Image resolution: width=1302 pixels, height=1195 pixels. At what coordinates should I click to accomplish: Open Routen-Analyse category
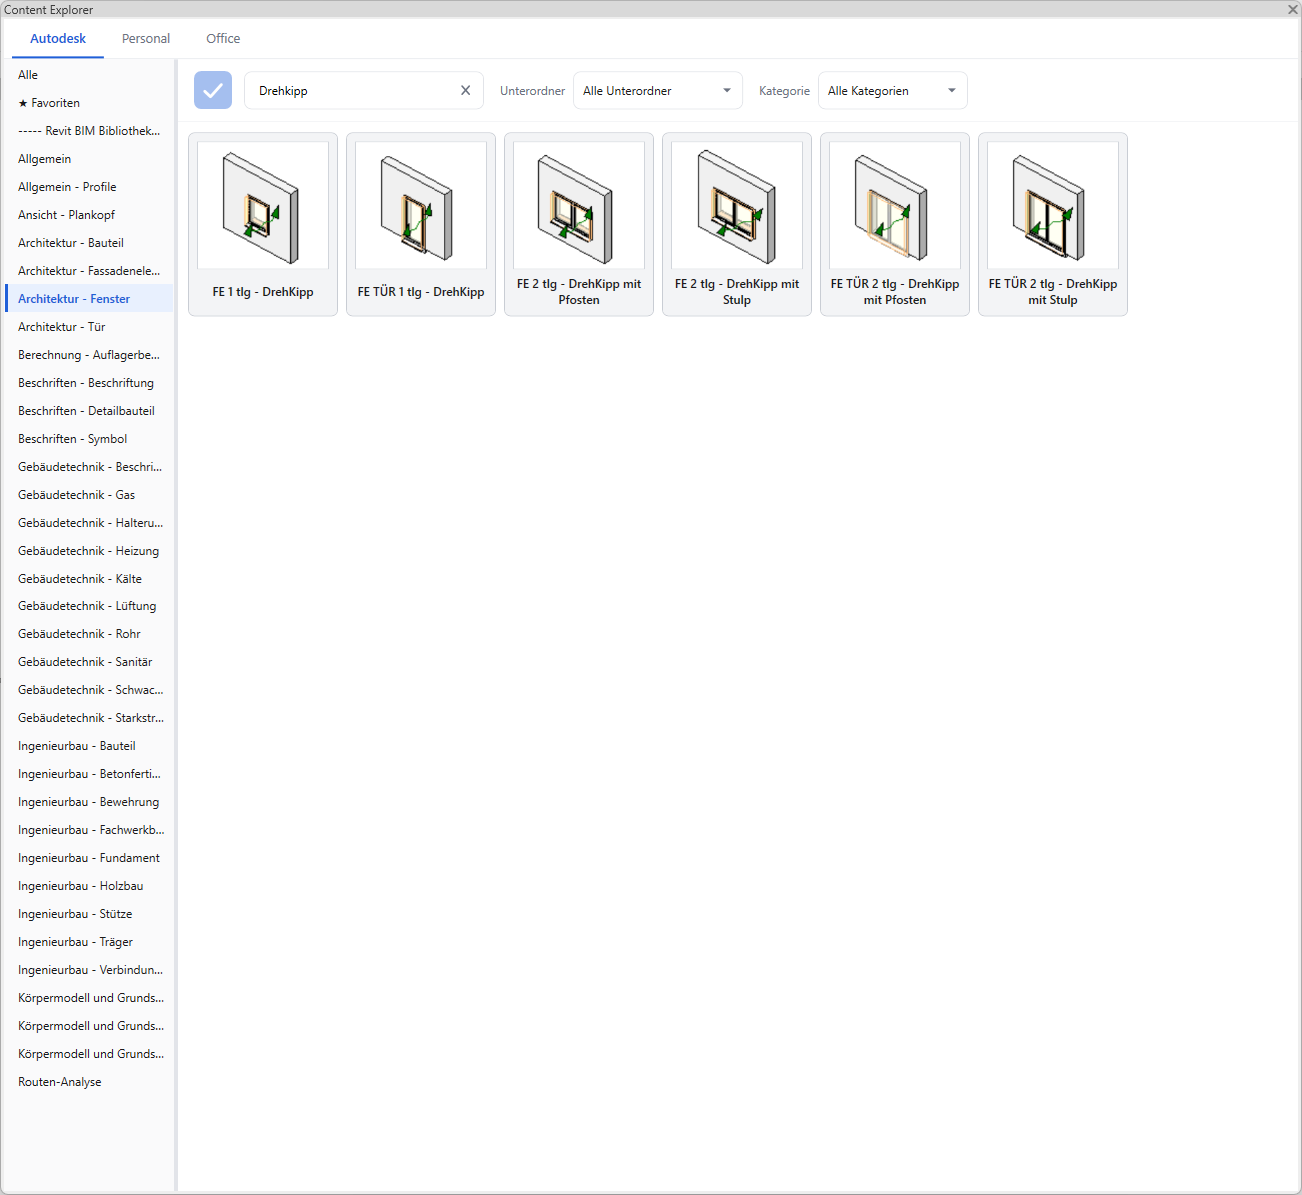tap(89, 1082)
